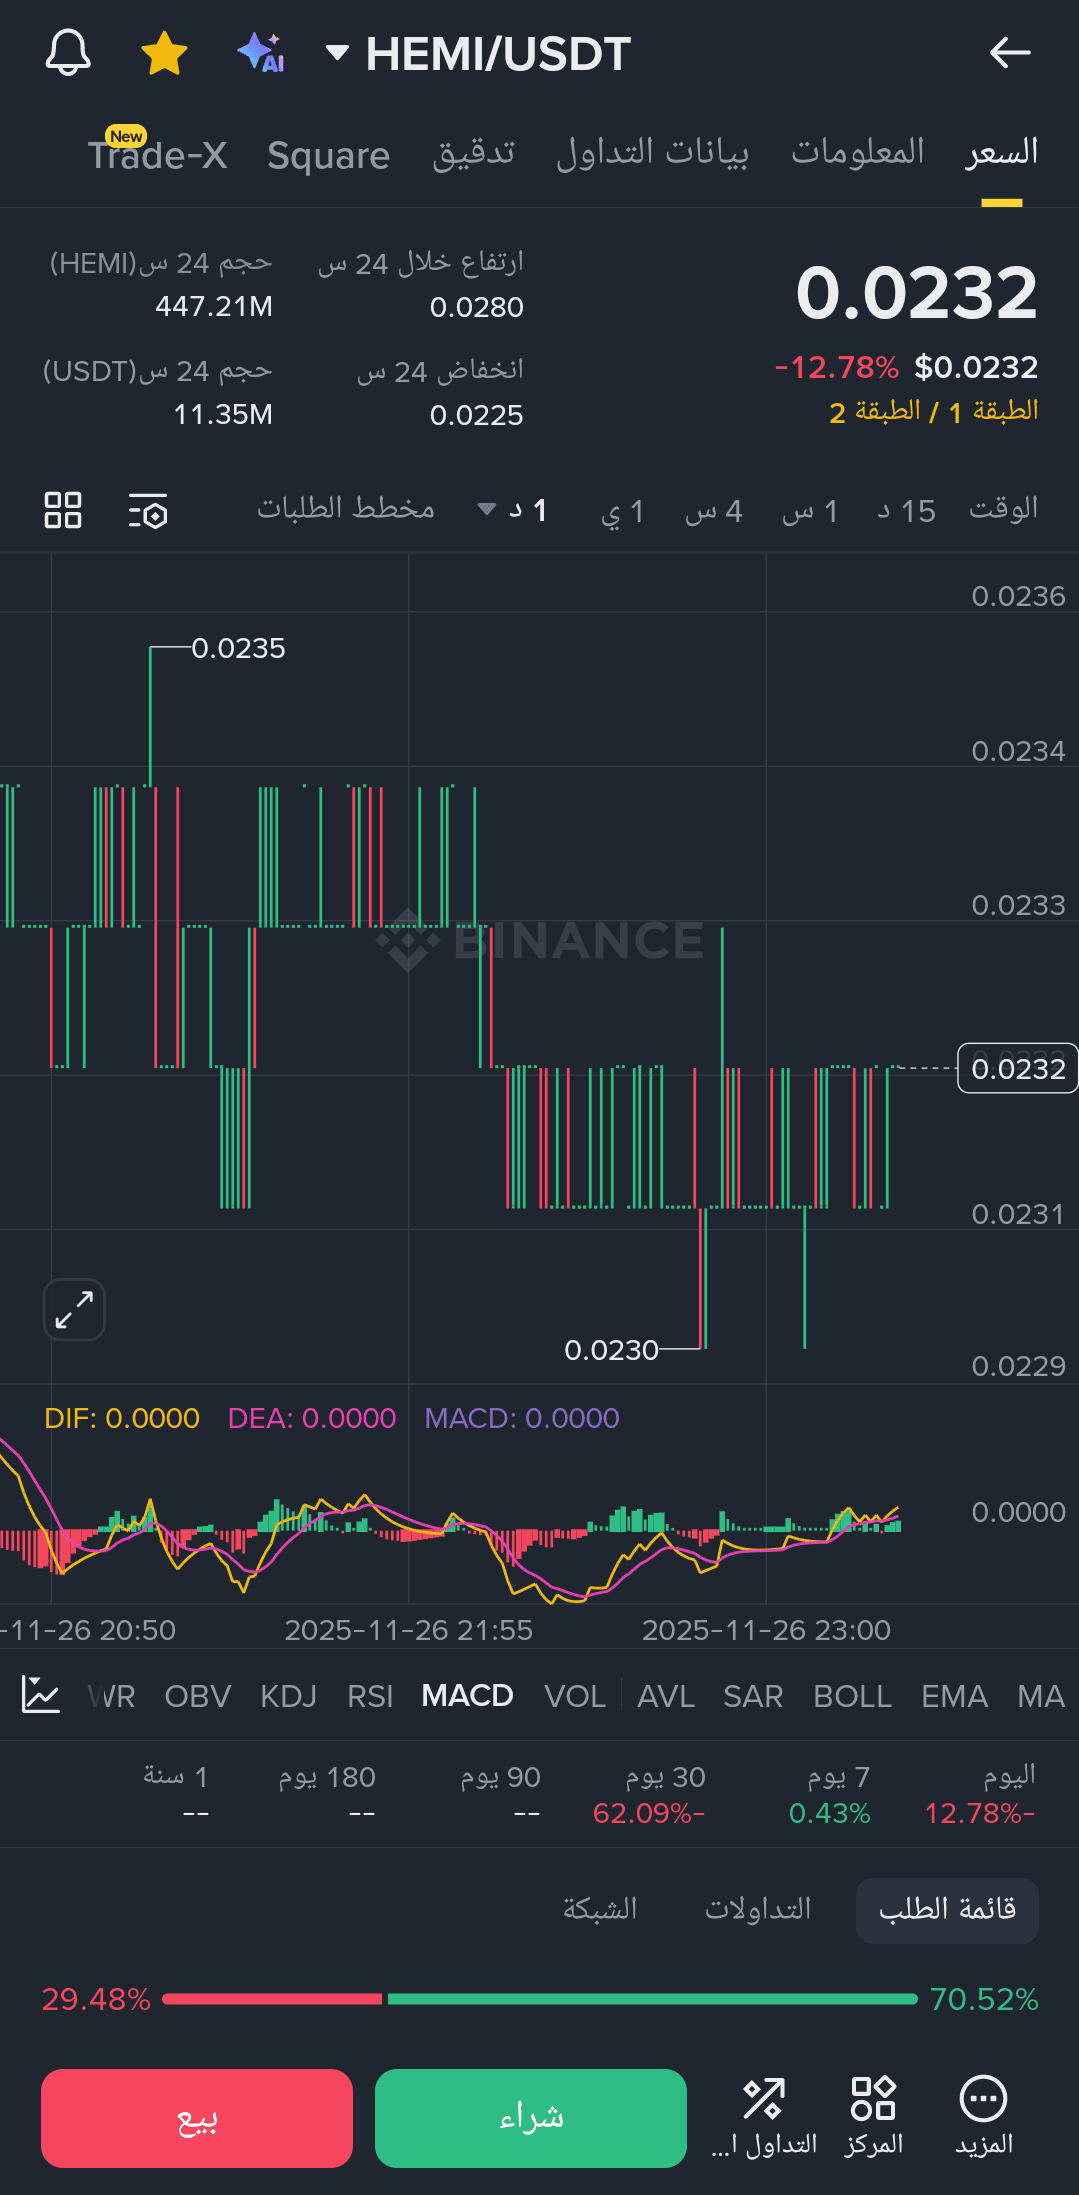Image resolution: width=1079 pixels, height=2195 pixels.
Task: Select the 1 ي interval
Action: (x=622, y=512)
